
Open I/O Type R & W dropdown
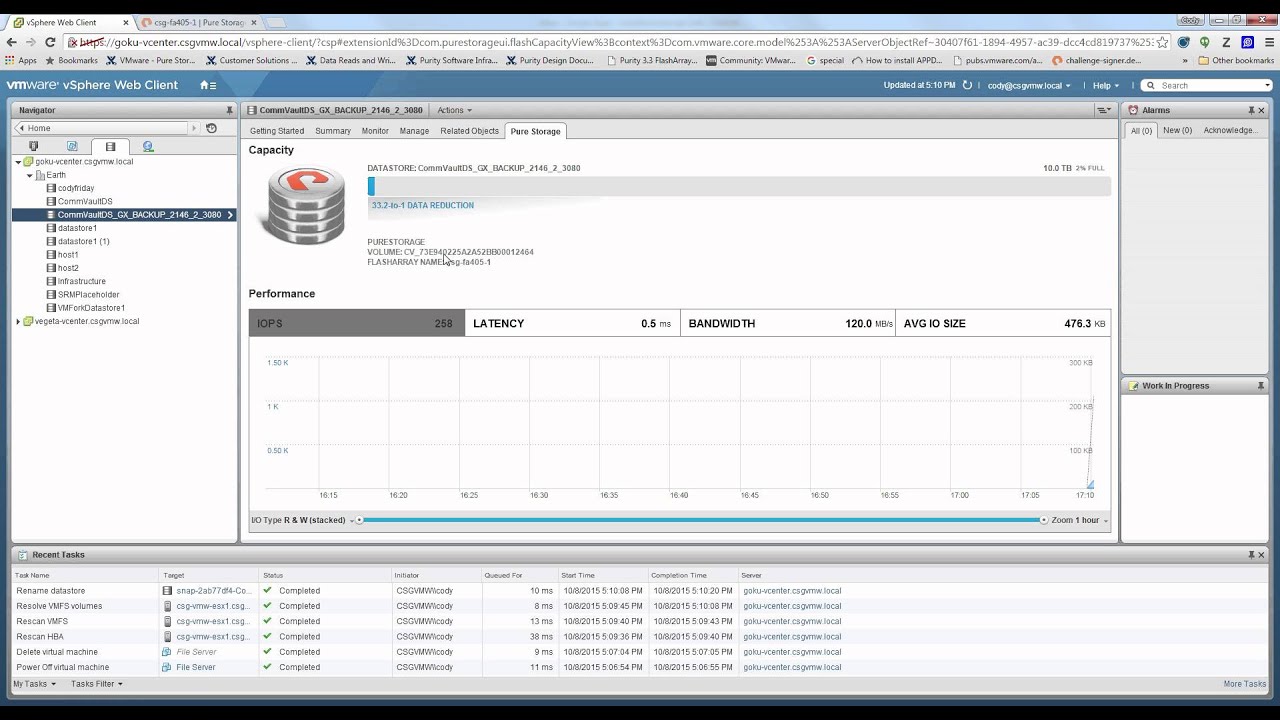tap(302, 520)
